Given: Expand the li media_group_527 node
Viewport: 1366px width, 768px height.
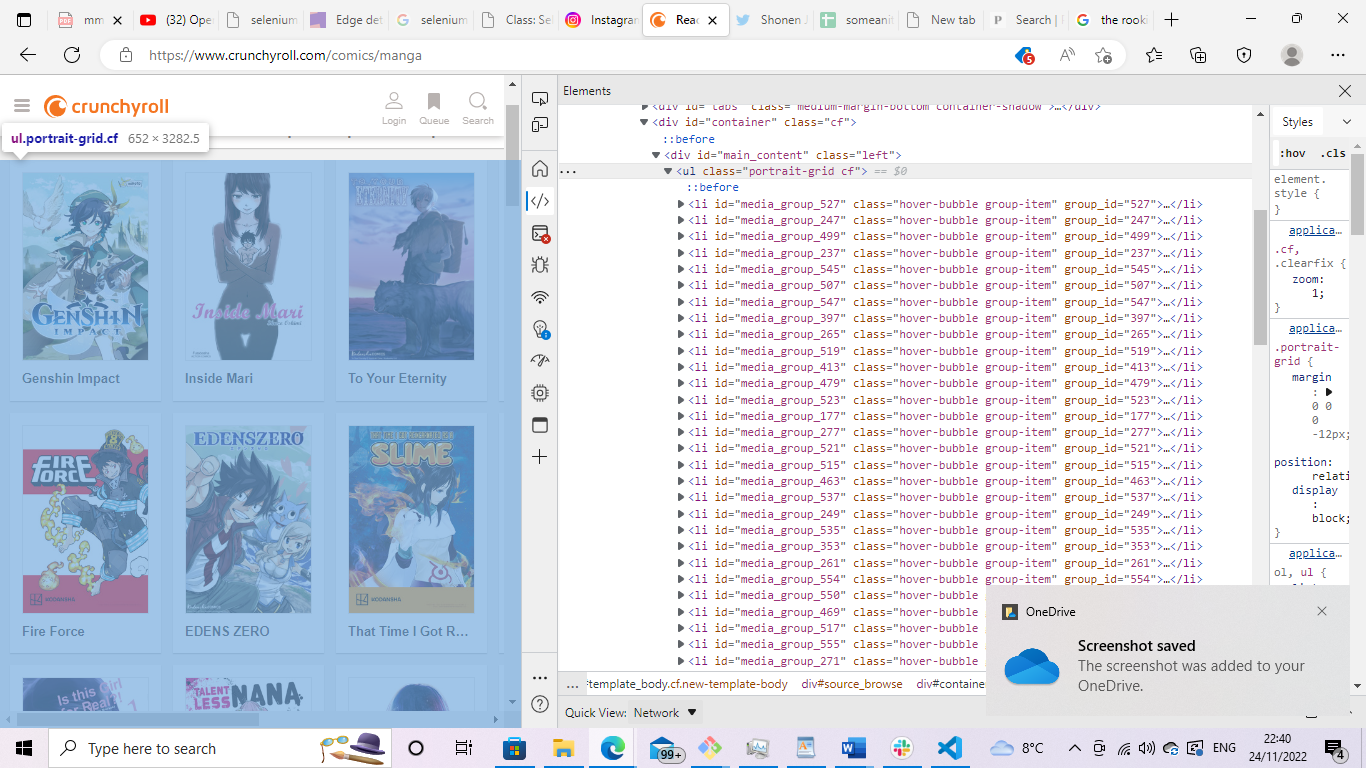Looking at the screenshot, I should (x=681, y=205).
